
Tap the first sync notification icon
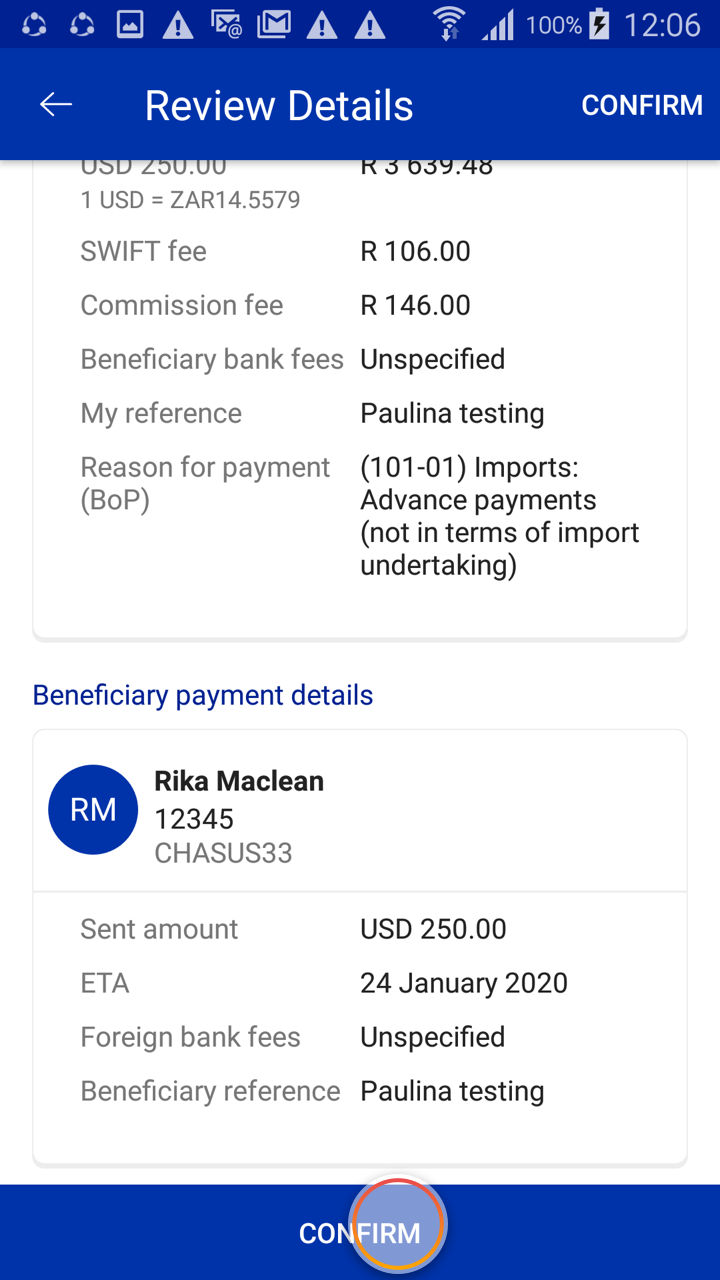tap(34, 24)
